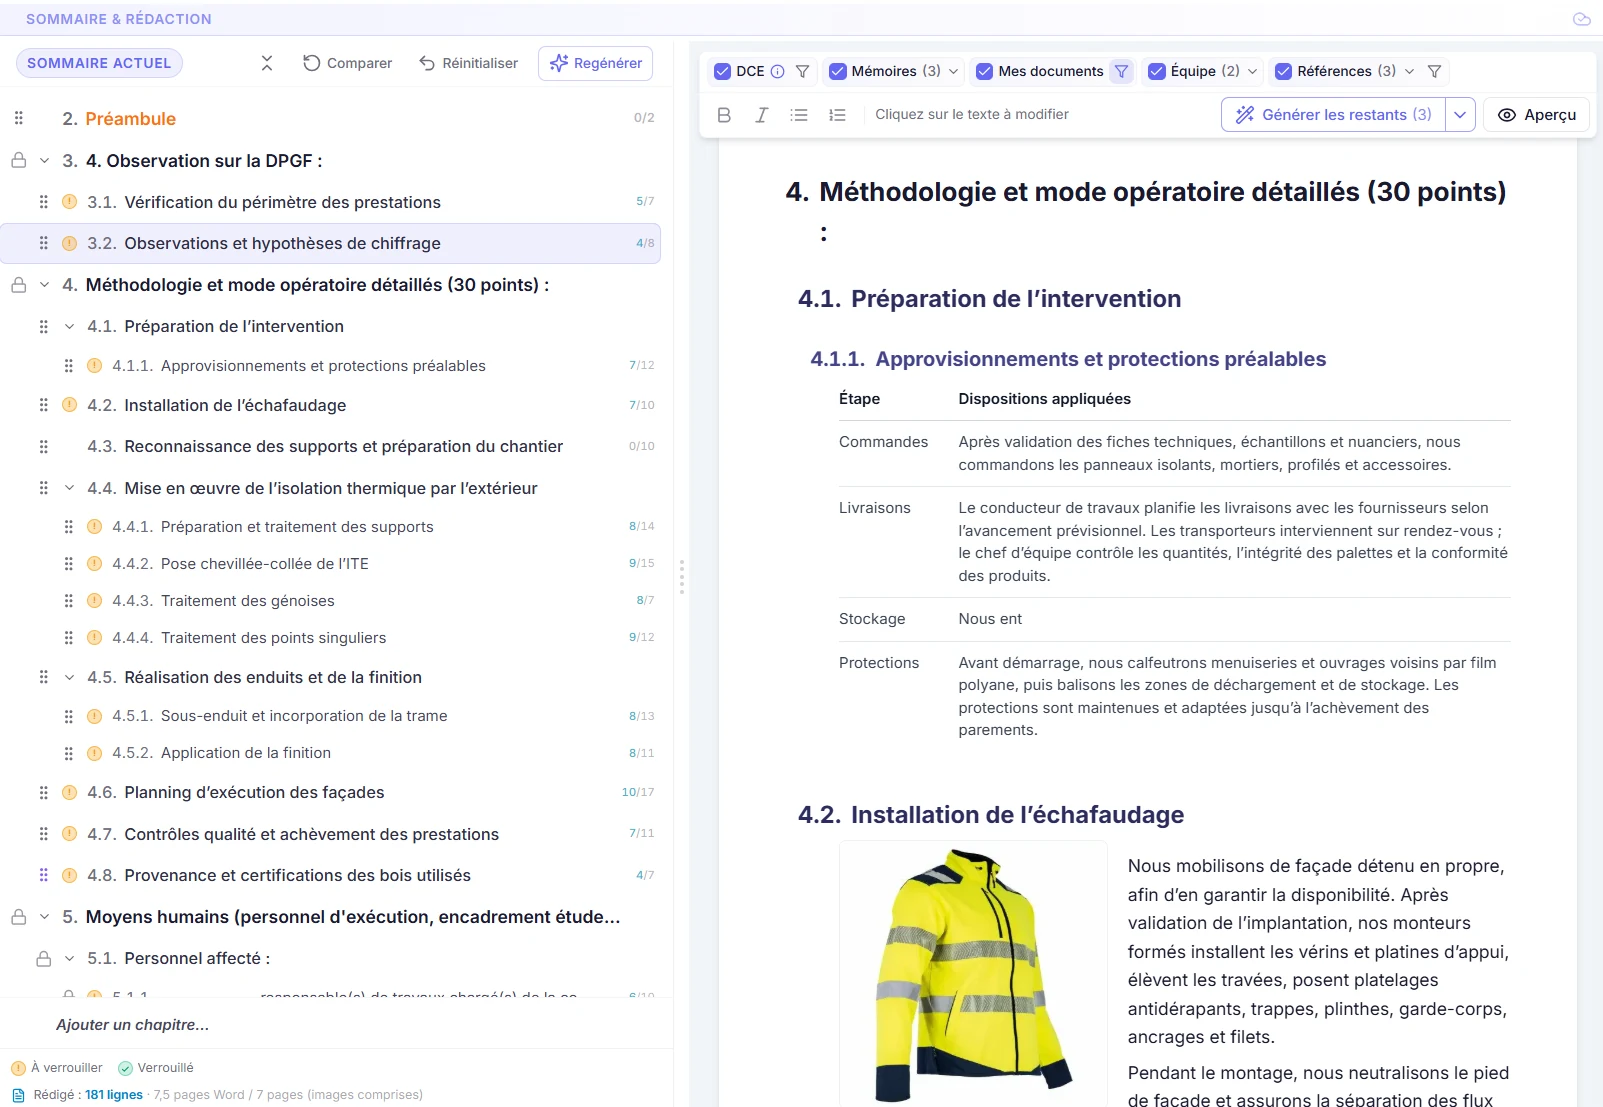Select the SOMMAIRE ACTUEL tab
This screenshot has height=1107, width=1603.
tap(99, 63)
